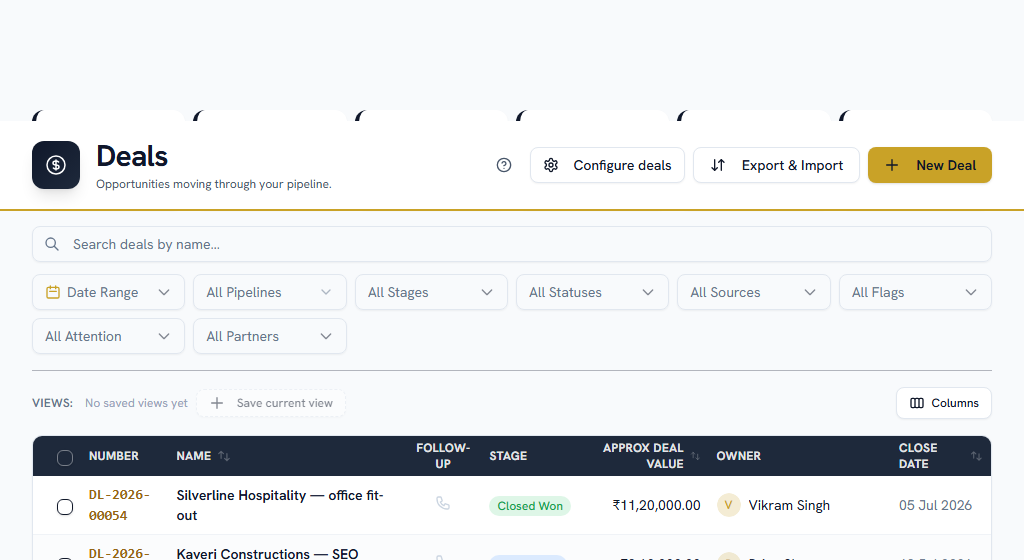Expand the All Partners filter

coord(270,336)
